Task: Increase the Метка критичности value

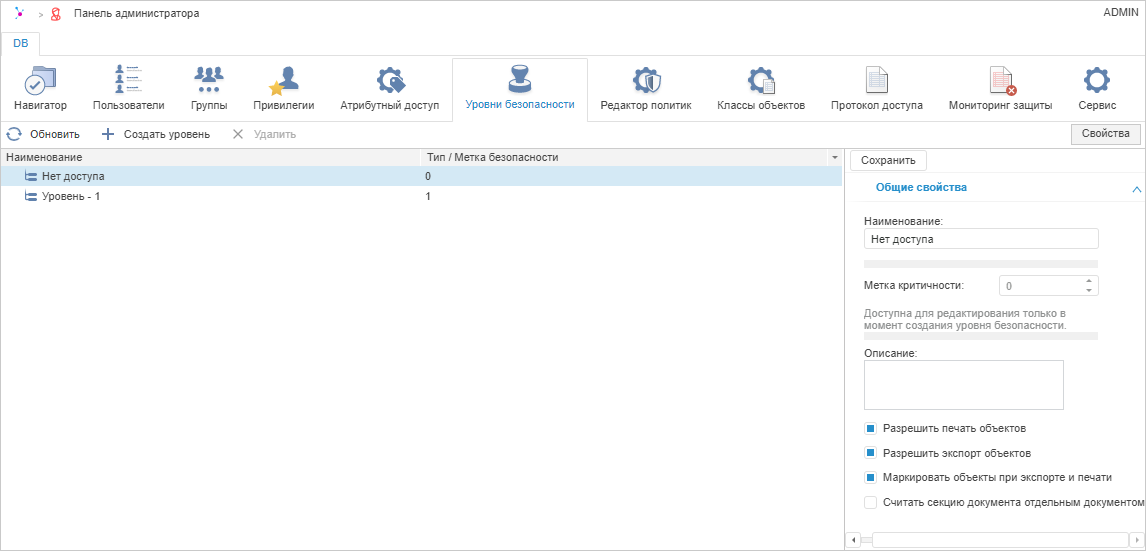Action: click(x=1088, y=281)
